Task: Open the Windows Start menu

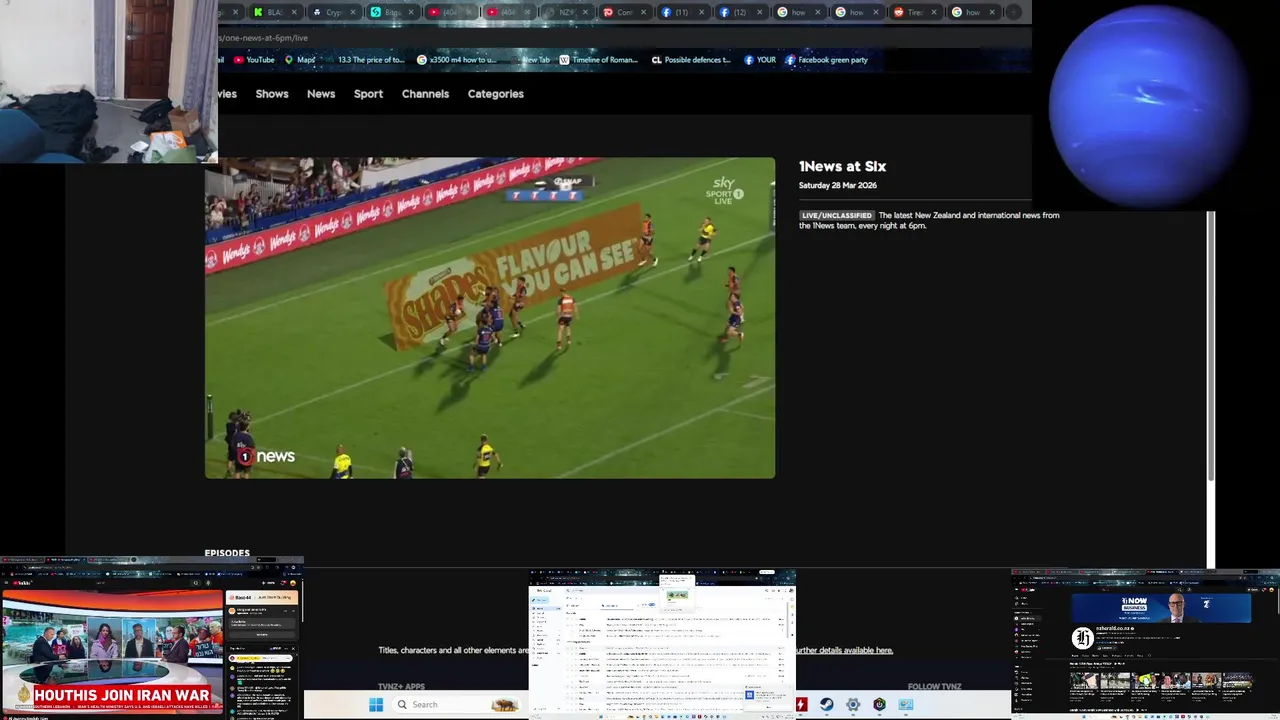Action: 376,704
